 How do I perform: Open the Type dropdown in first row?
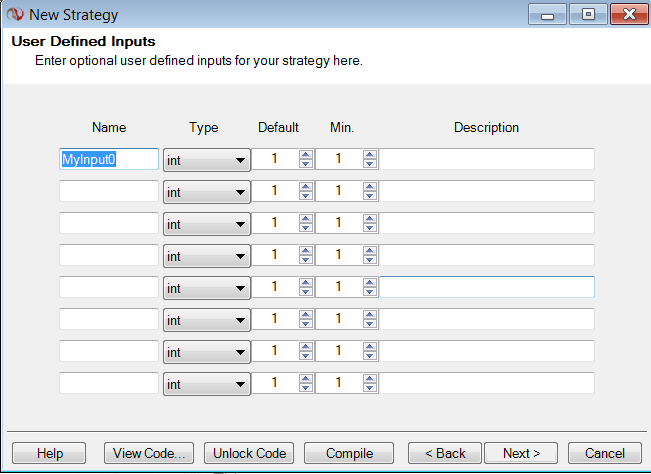pyautogui.click(x=207, y=159)
